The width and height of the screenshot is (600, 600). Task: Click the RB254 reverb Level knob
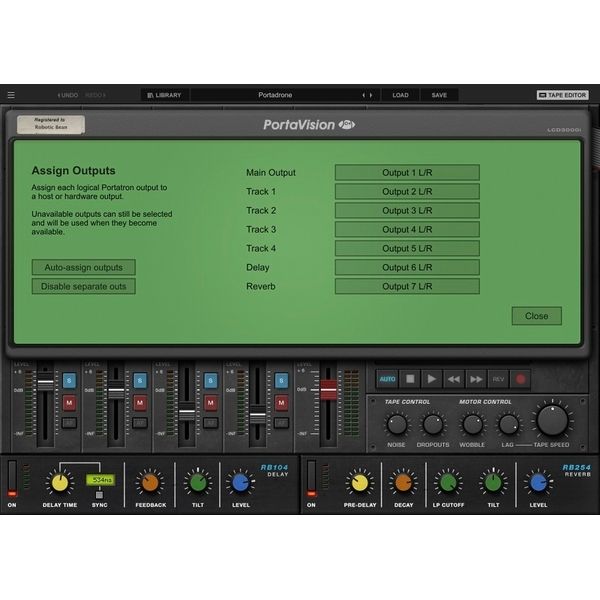coord(538,483)
